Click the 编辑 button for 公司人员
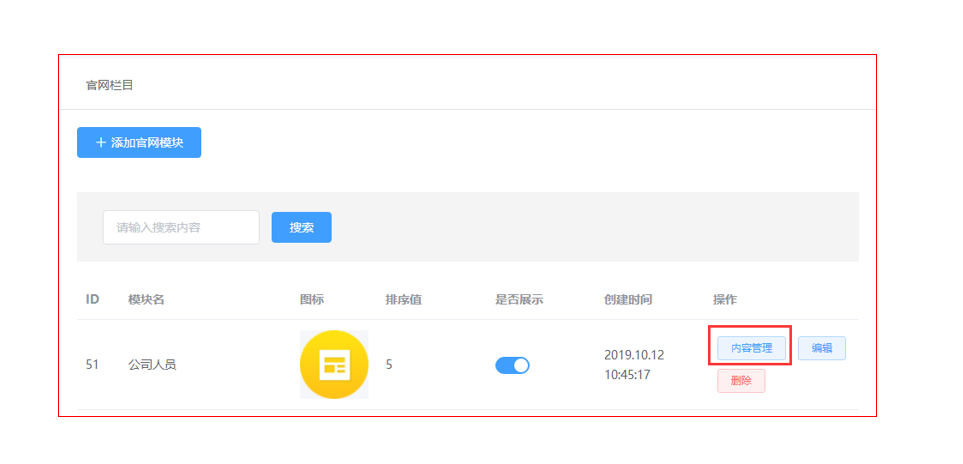The image size is (963, 464). pyautogui.click(x=822, y=348)
